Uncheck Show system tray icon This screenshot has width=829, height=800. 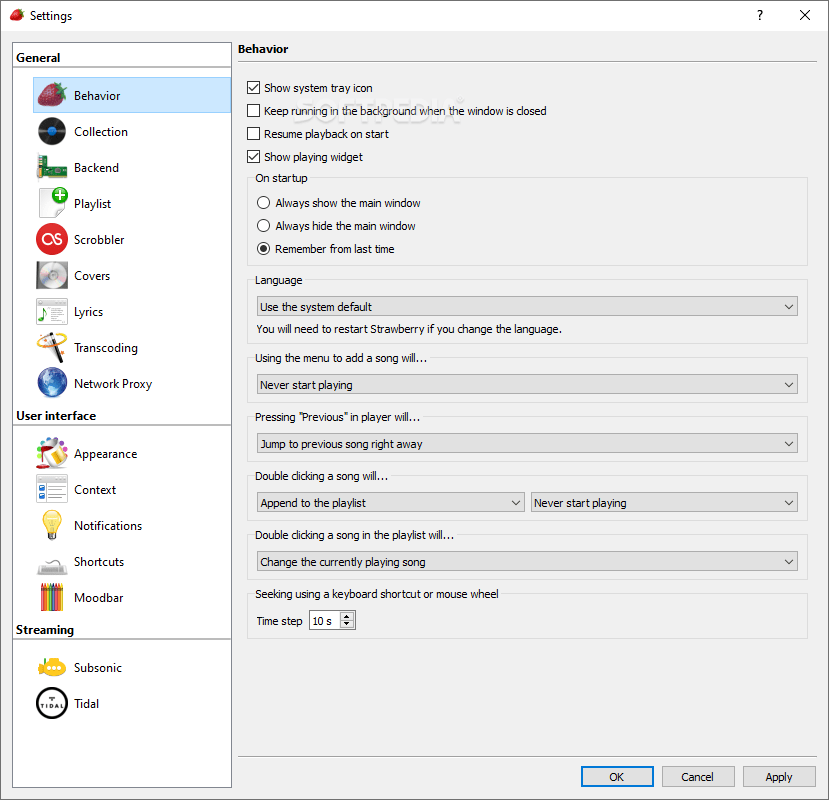[x=254, y=87]
